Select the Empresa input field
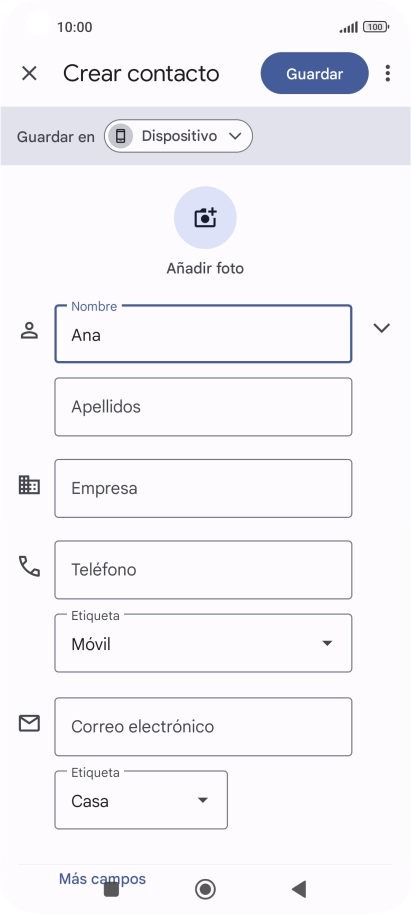 pos(203,488)
